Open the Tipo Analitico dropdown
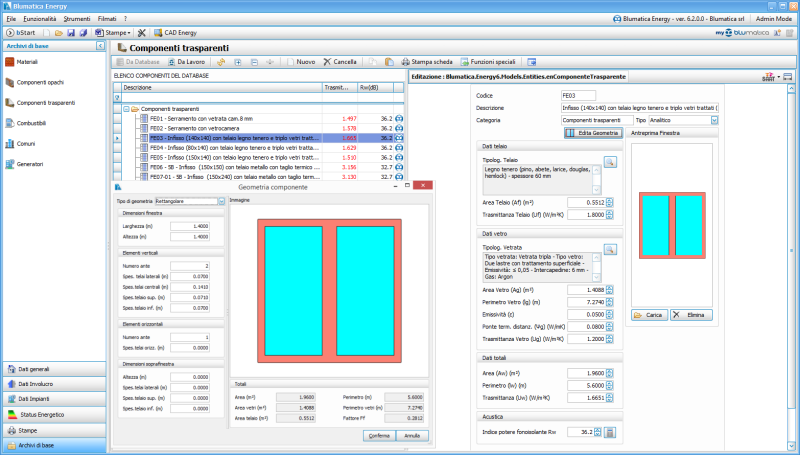Image resolution: width=800 pixels, height=455 pixels. (714, 120)
